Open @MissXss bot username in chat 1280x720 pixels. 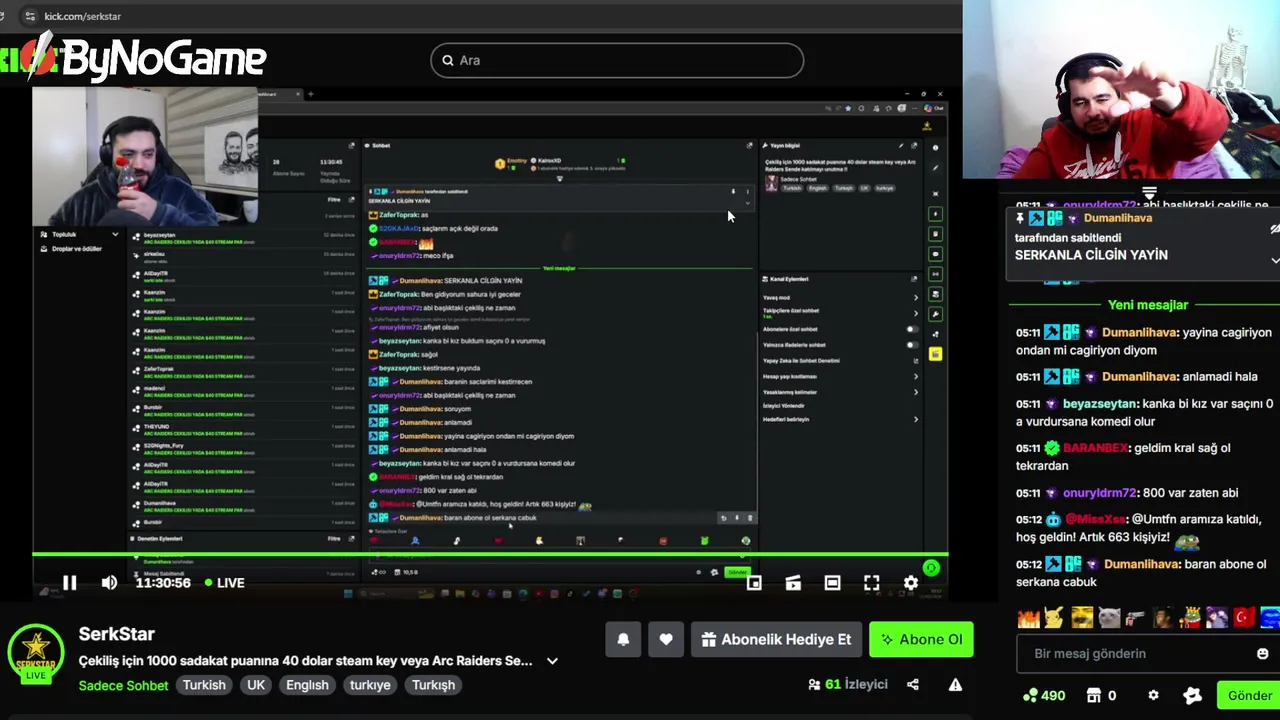coord(1096,520)
